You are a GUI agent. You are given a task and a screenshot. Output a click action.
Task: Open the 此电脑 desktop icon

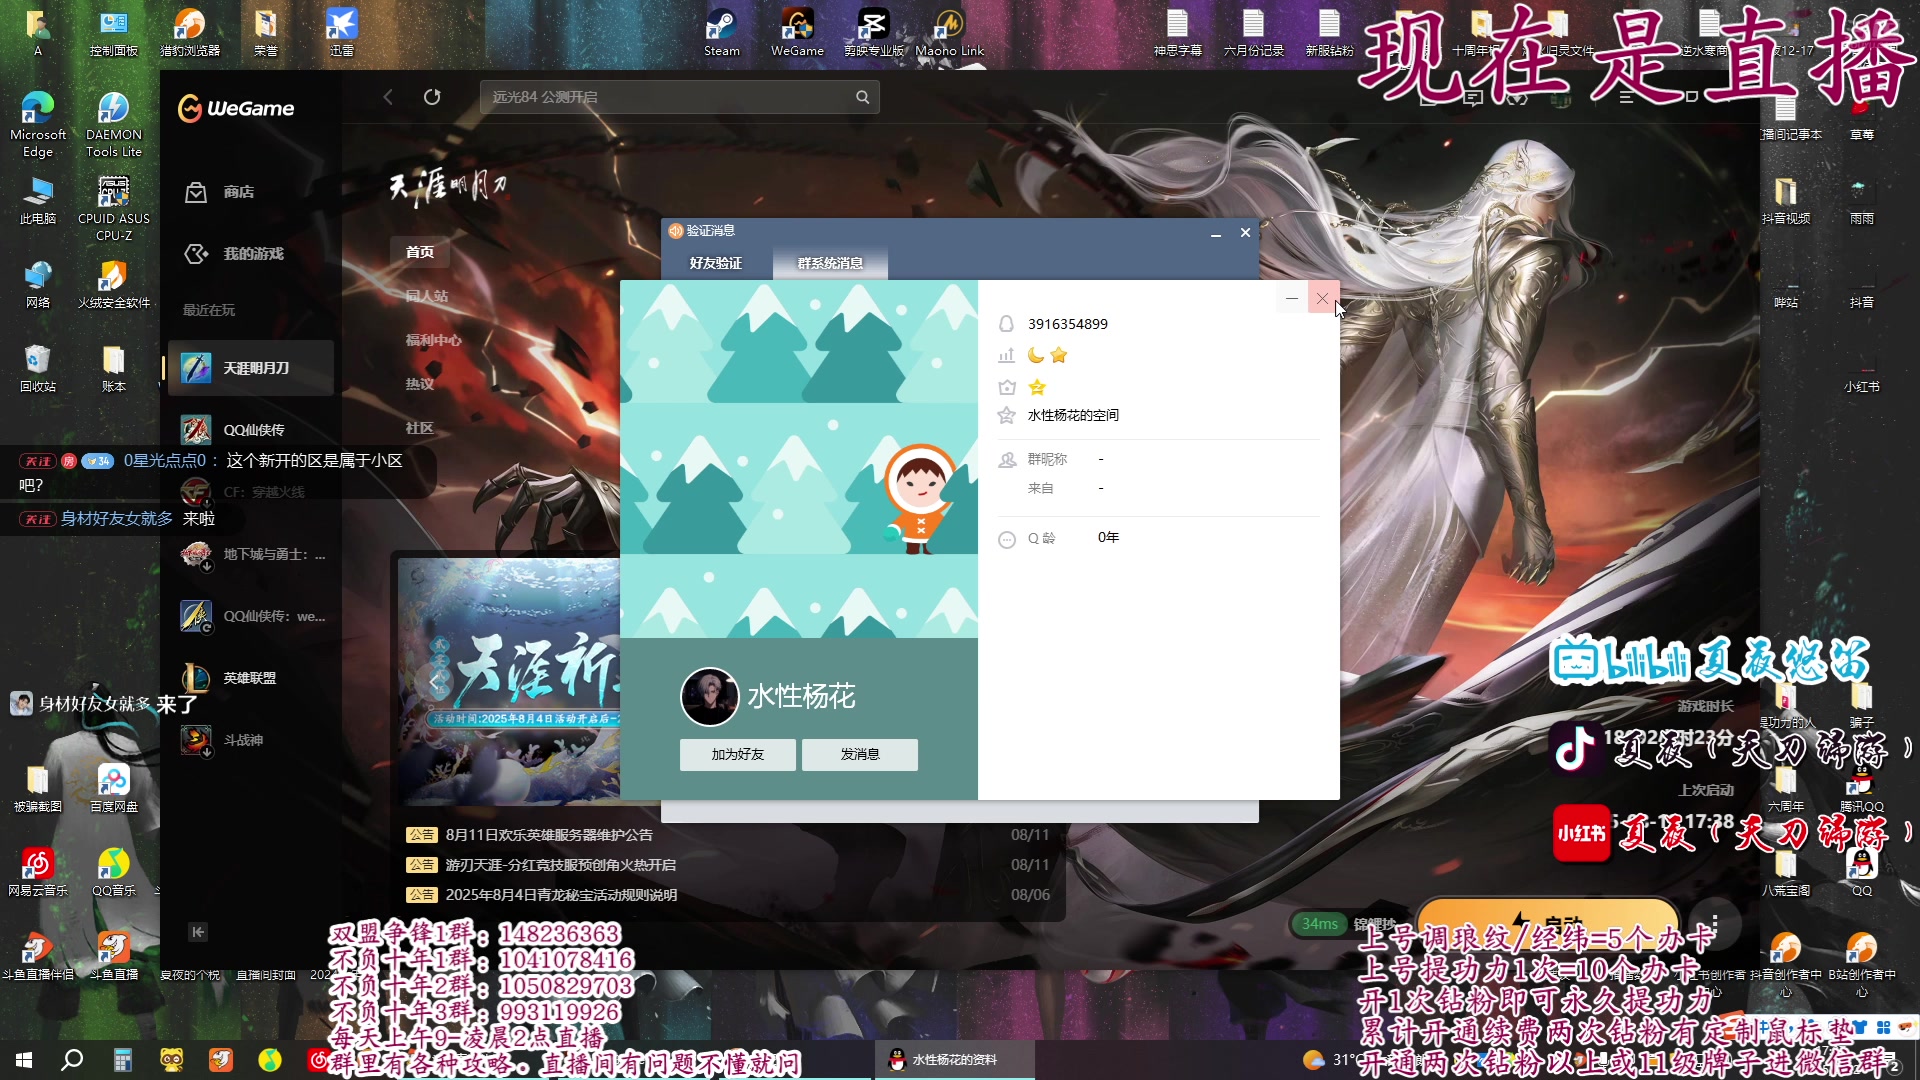point(38,200)
